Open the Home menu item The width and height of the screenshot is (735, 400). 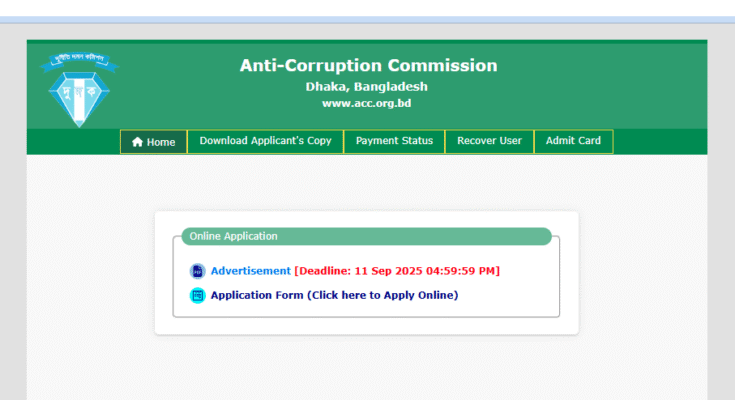pyautogui.click(x=153, y=142)
